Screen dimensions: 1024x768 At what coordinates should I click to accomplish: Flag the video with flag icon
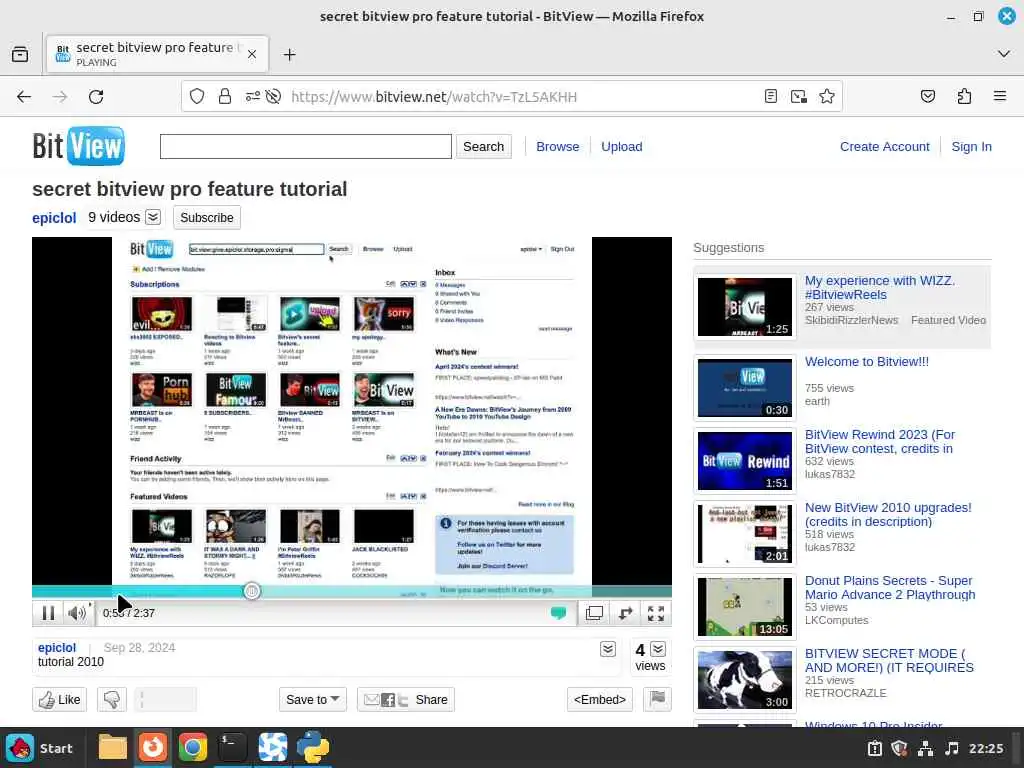657,699
